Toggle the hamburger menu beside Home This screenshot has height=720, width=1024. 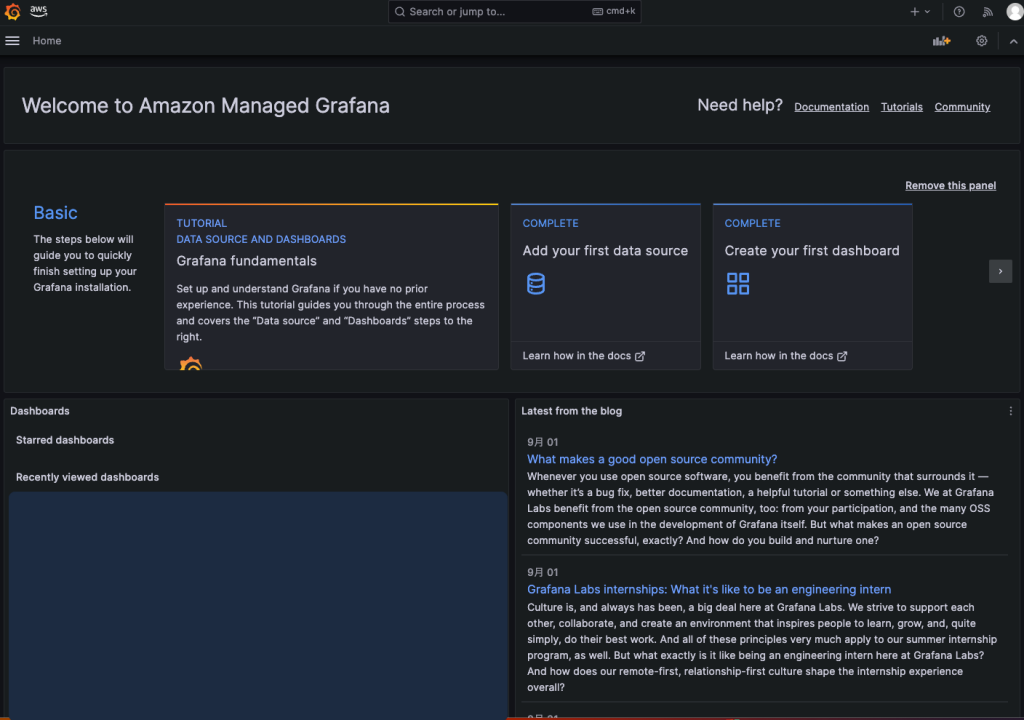click(x=12, y=40)
